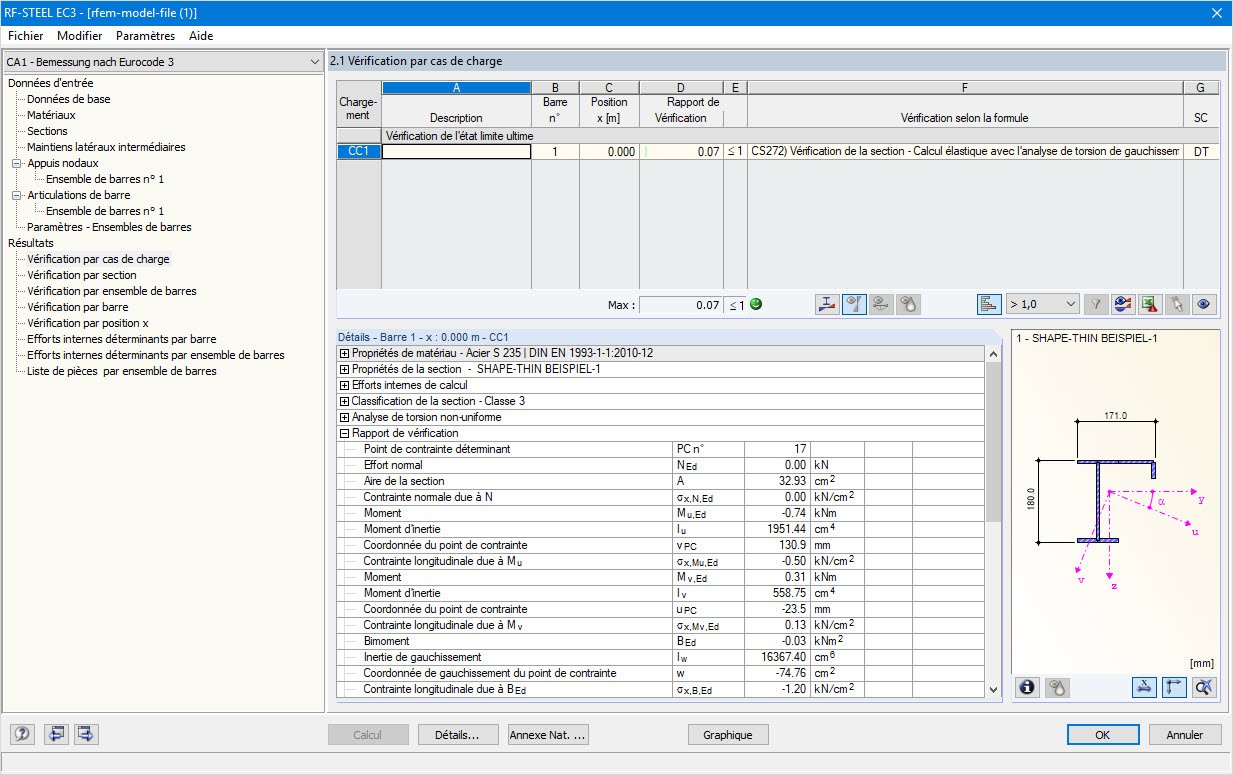Expand Propriétés de matériau row
This screenshot has height=775, width=1233.
345,353
